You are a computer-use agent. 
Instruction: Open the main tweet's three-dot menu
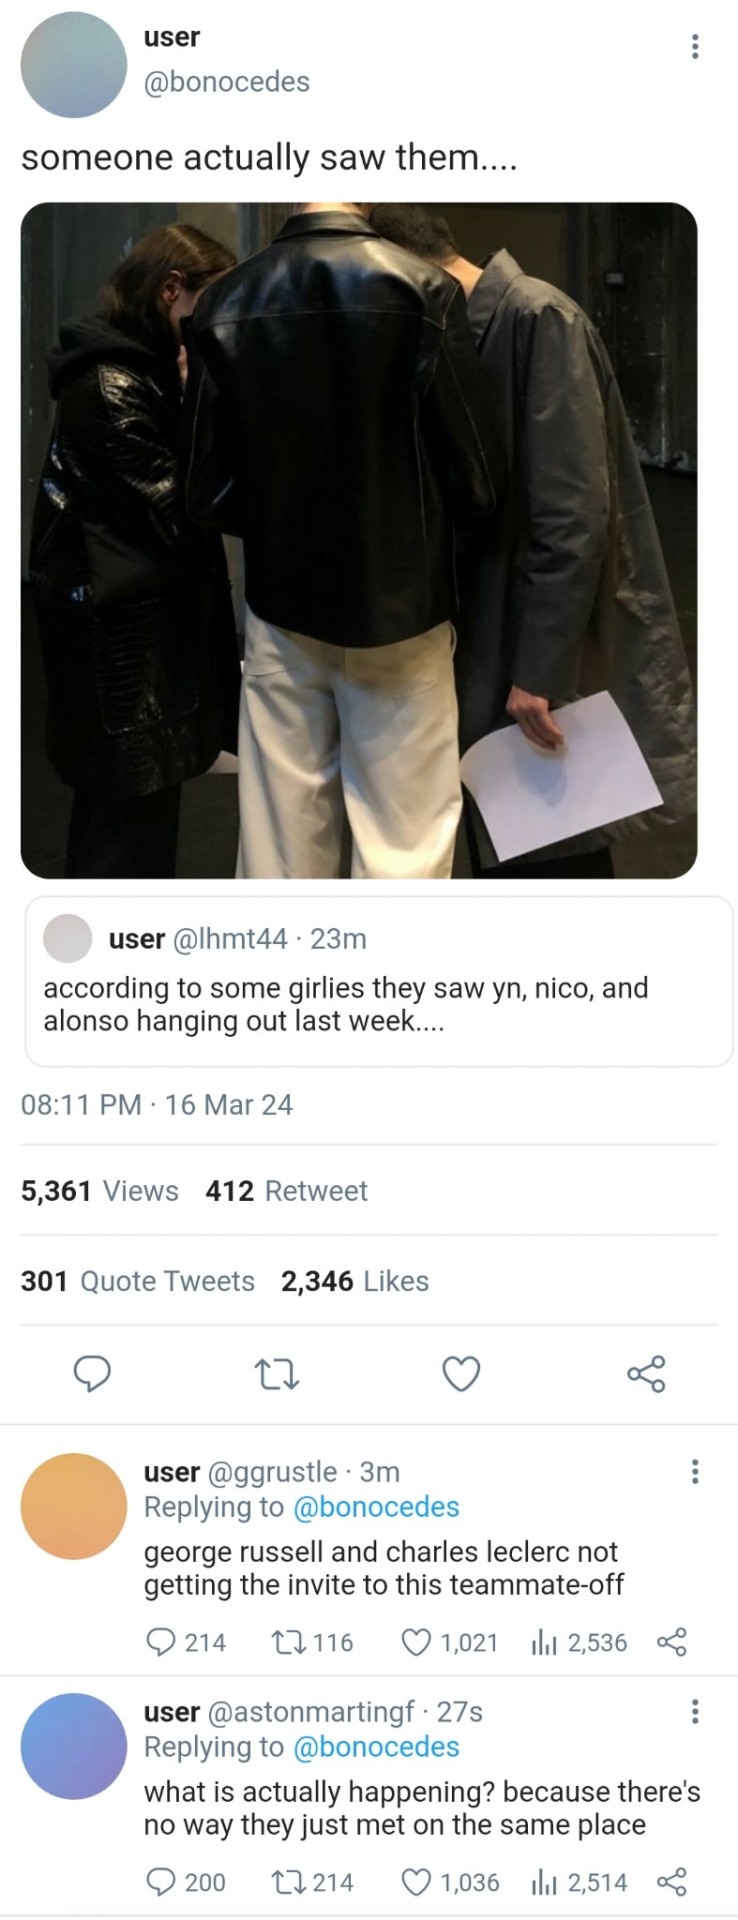click(x=695, y=46)
